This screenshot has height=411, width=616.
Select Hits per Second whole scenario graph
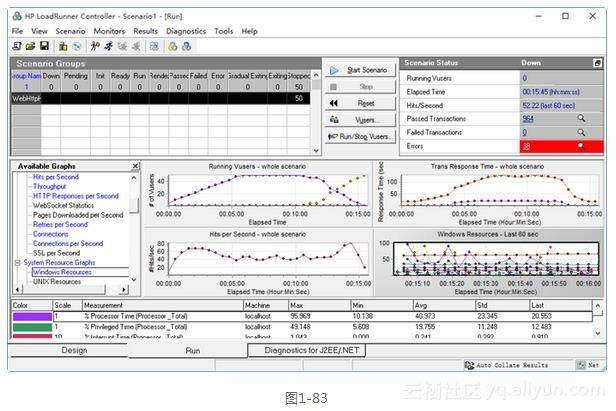click(258, 262)
